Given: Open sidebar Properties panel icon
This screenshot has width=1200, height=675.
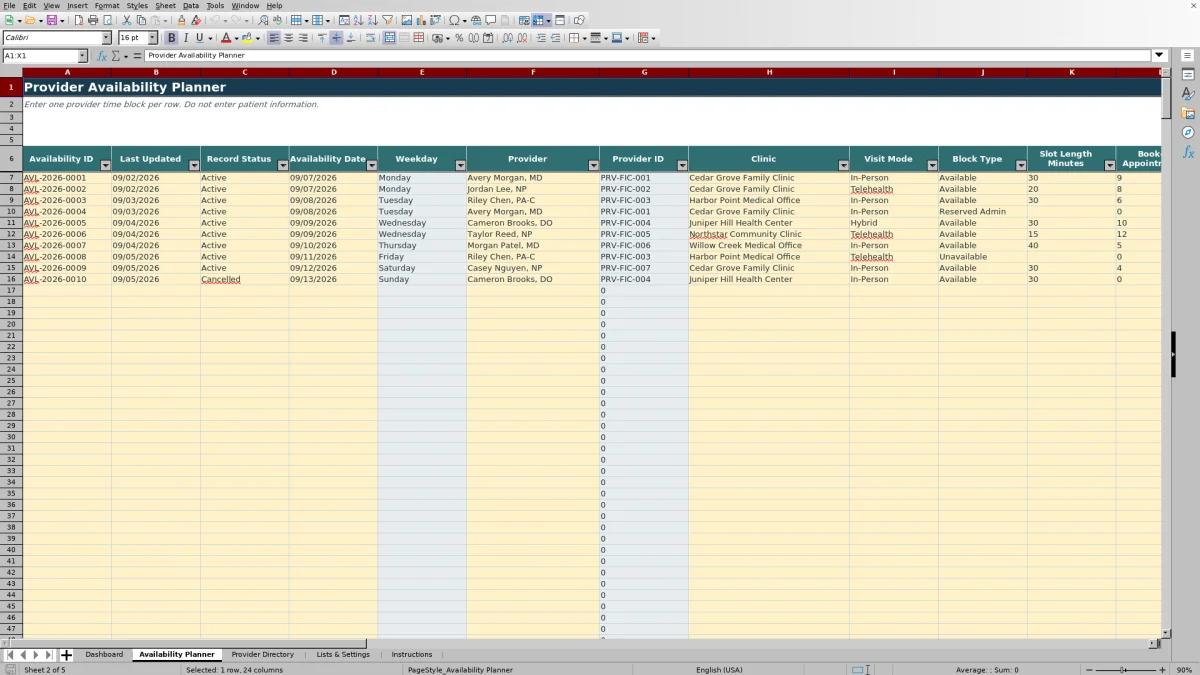Looking at the screenshot, I should coord(1188,74).
